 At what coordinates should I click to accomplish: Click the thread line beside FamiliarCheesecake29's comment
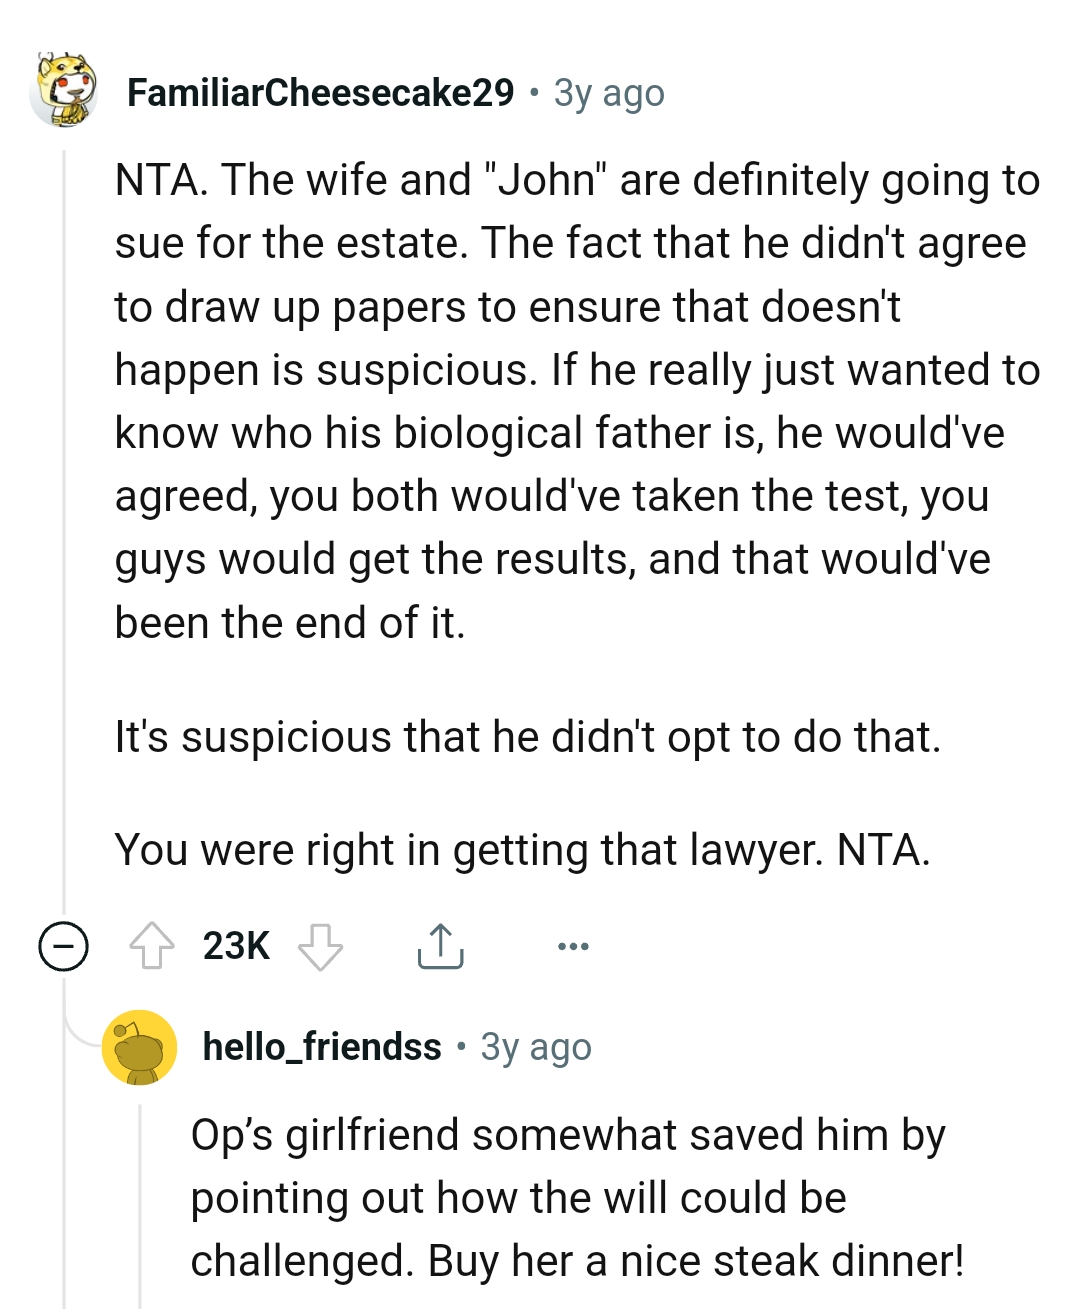(65, 500)
